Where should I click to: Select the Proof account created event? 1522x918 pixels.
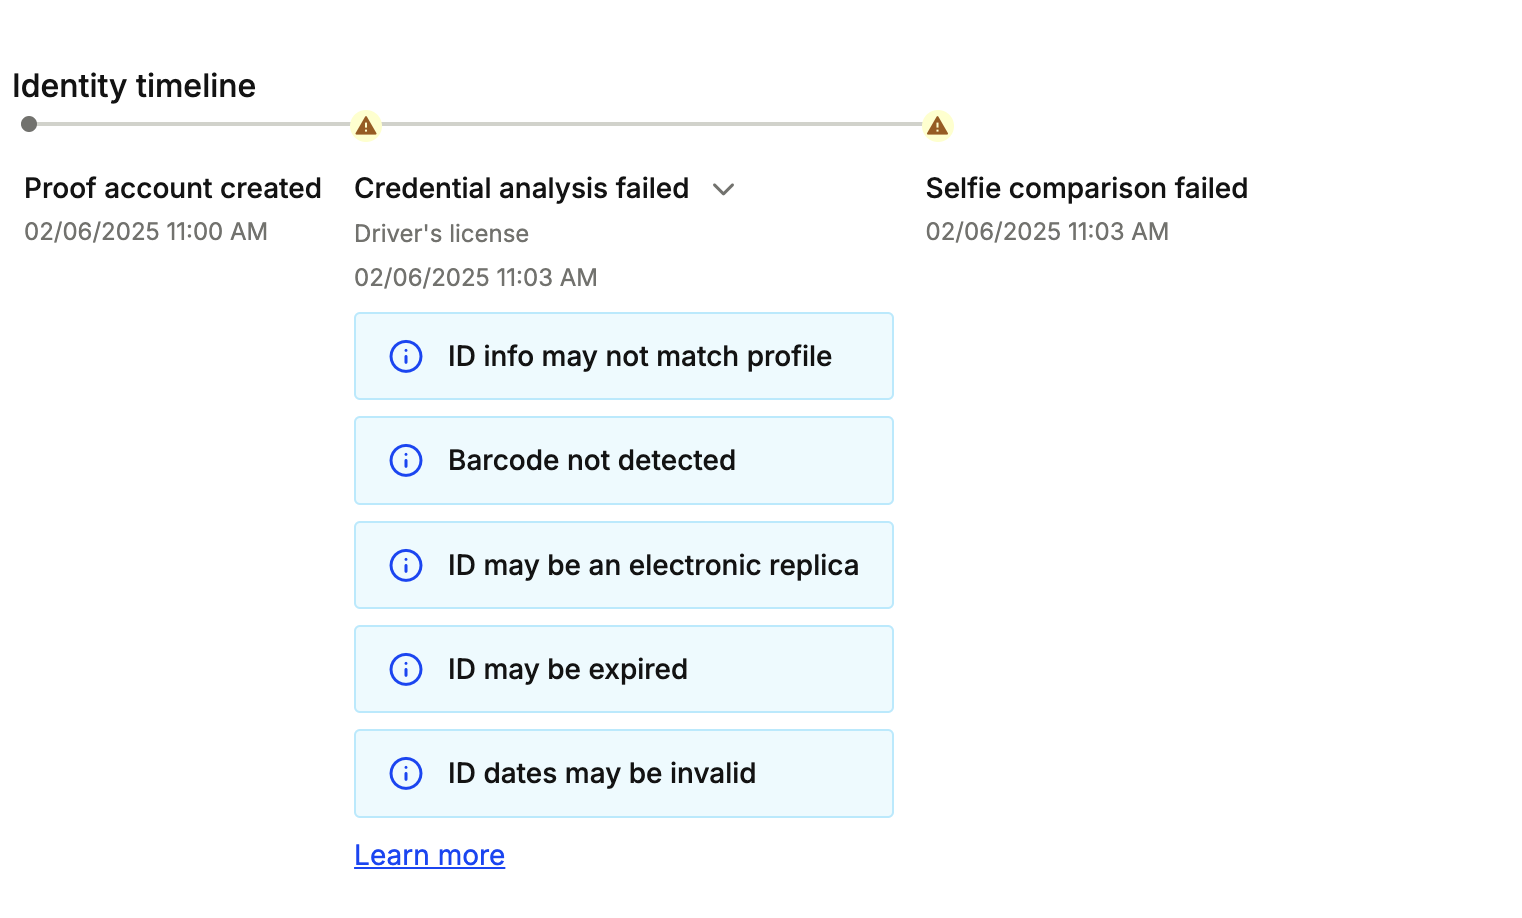coord(172,188)
